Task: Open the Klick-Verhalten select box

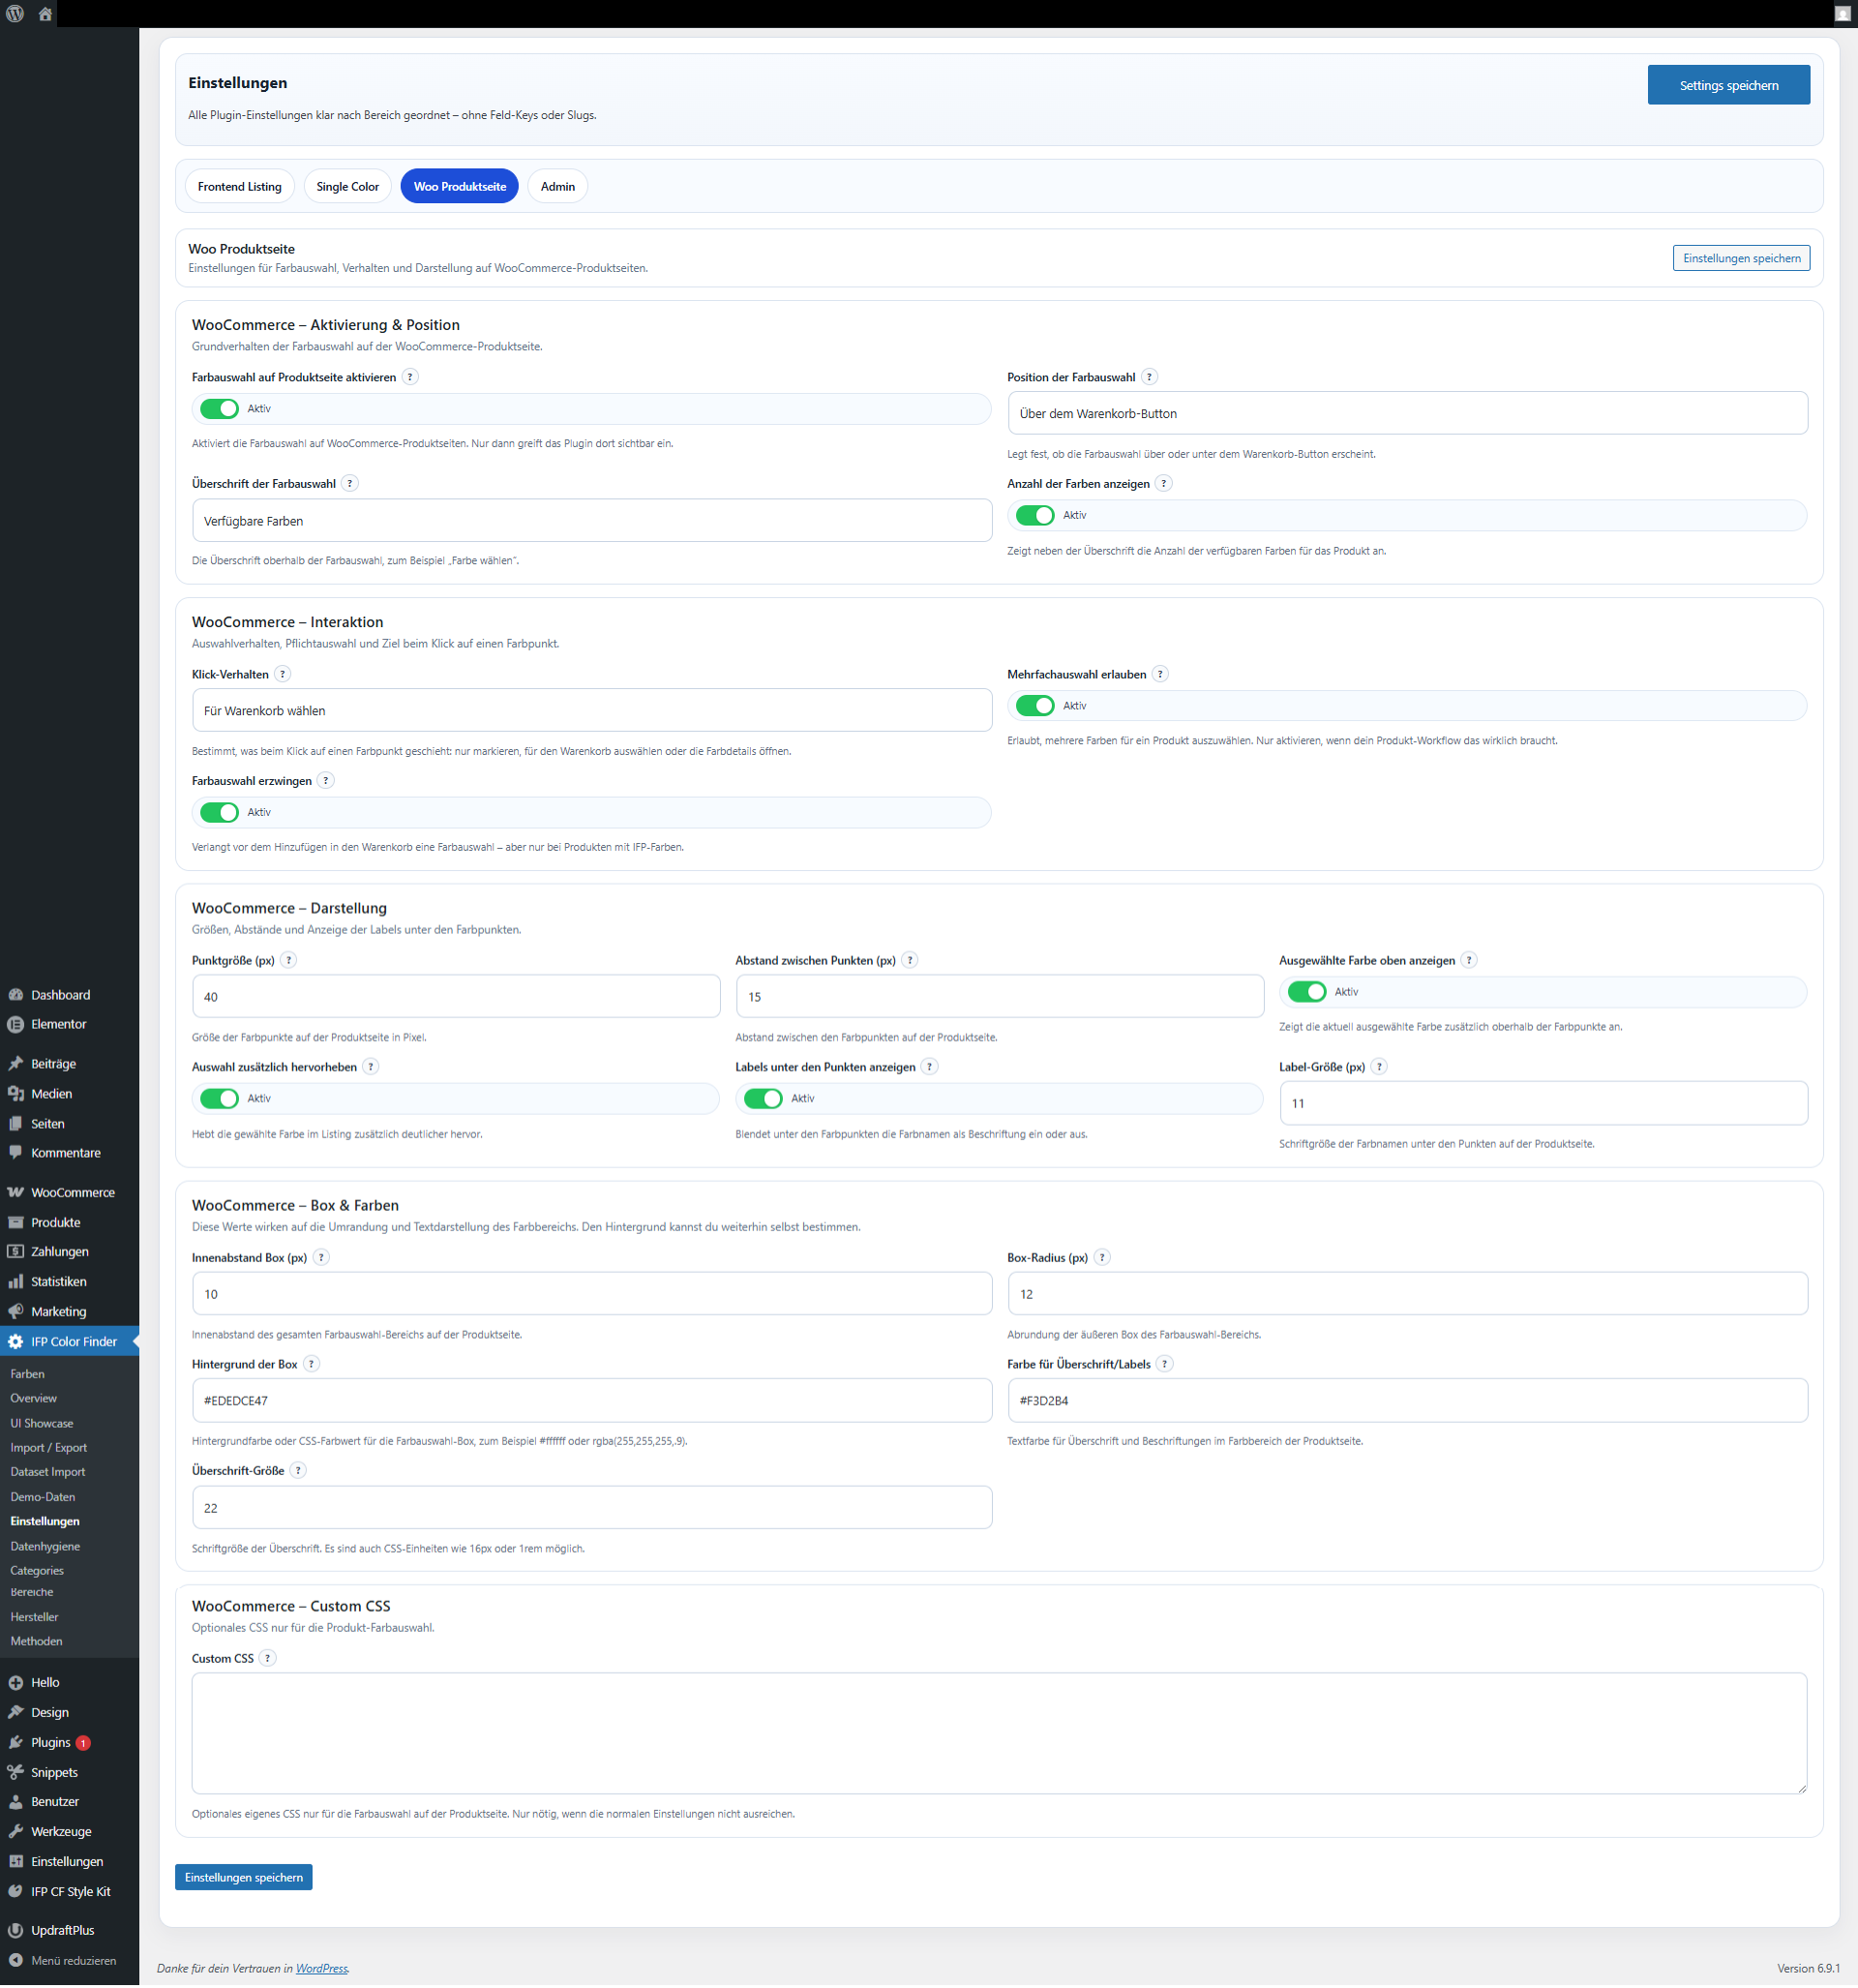Action: tap(591, 710)
